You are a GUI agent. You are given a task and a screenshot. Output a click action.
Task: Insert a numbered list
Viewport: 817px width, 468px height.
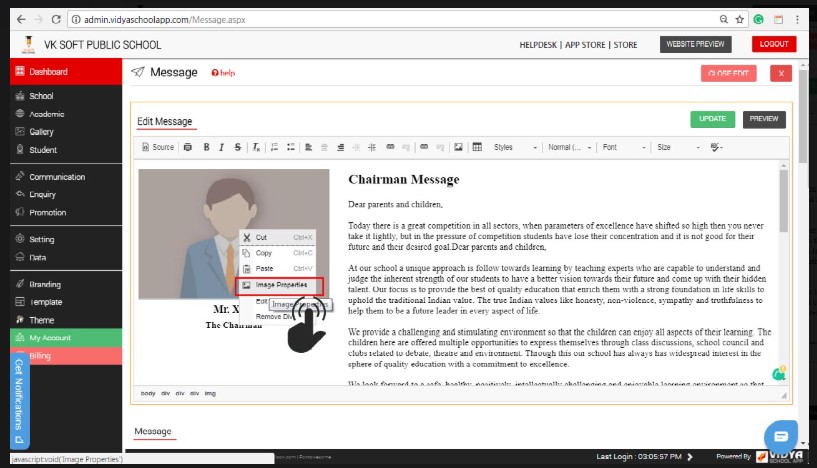coord(275,147)
